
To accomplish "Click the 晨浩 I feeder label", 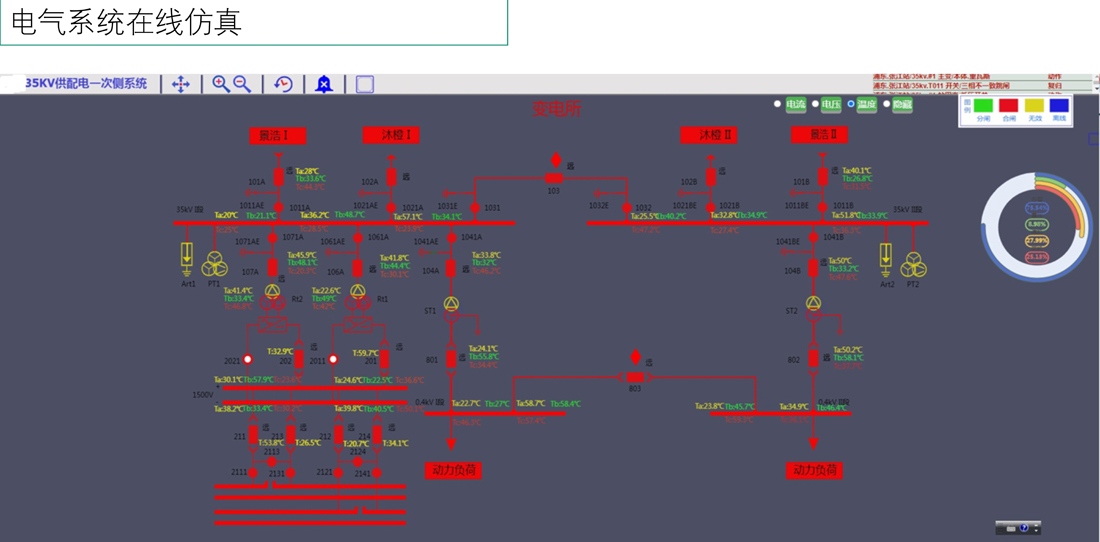I will pyautogui.click(x=278, y=135).
